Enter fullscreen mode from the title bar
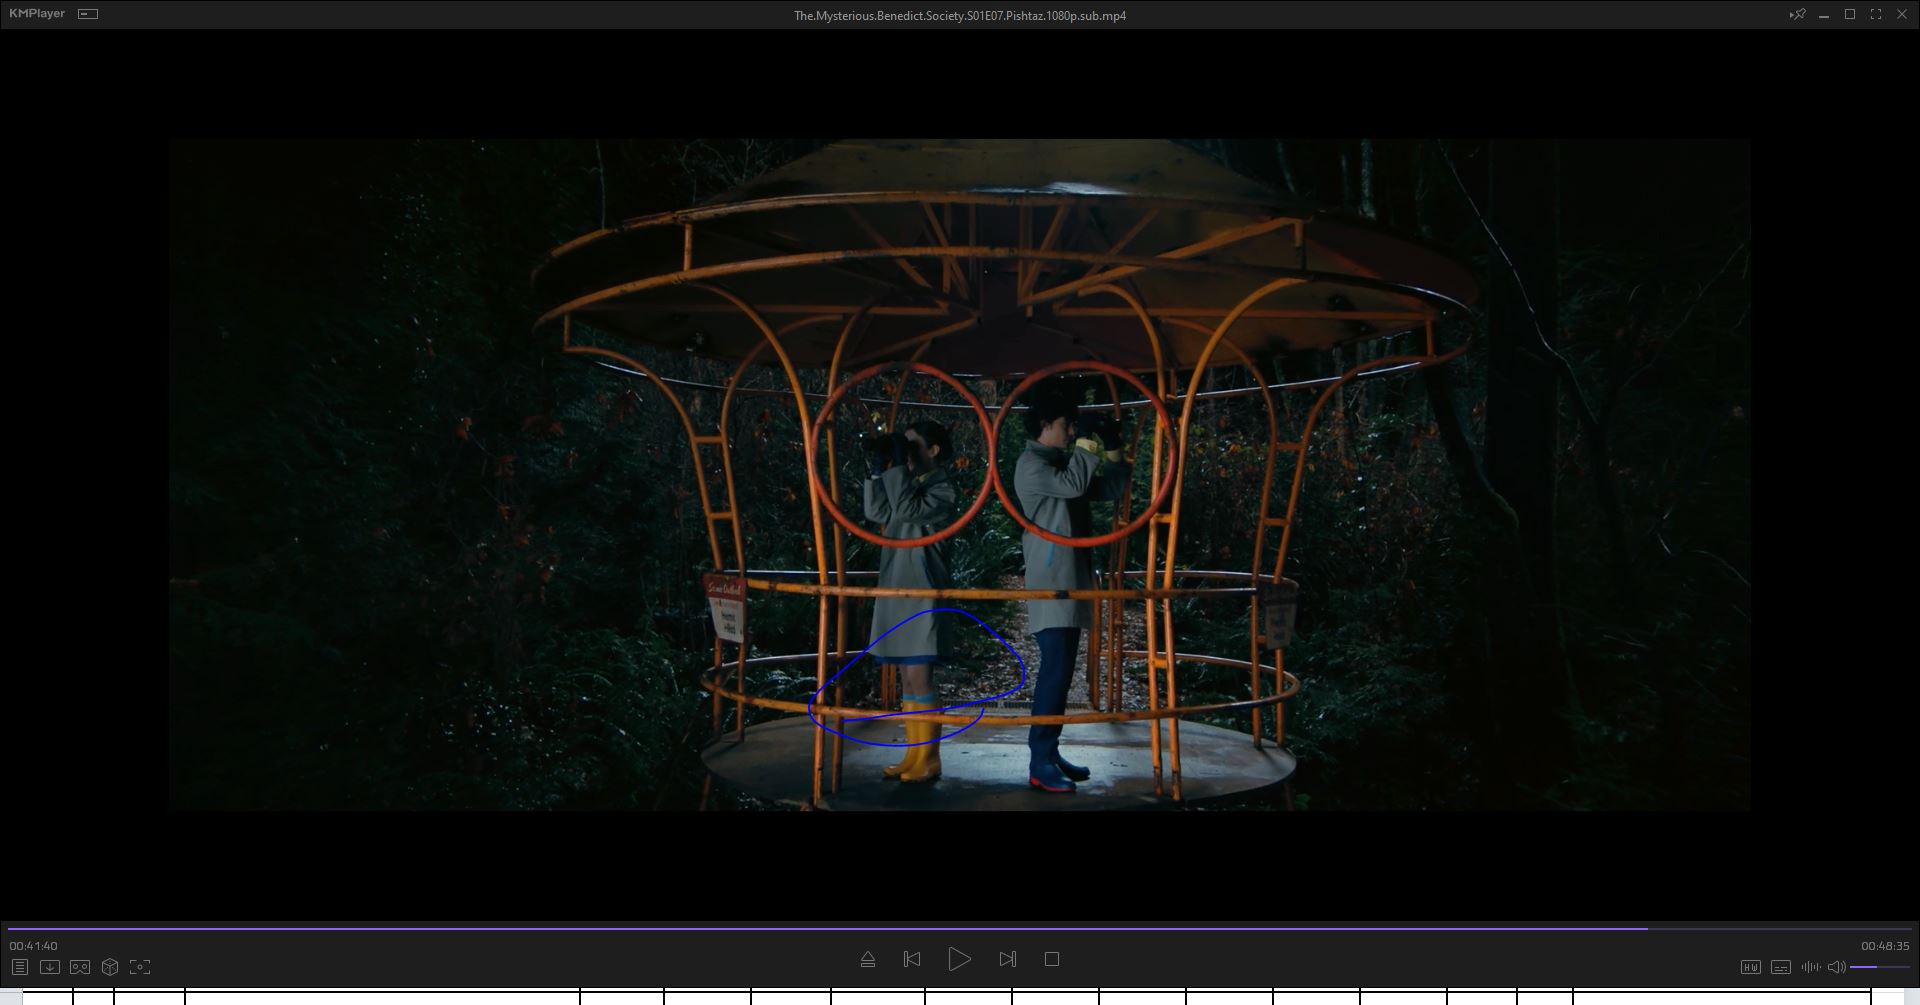 tap(1875, 14)
